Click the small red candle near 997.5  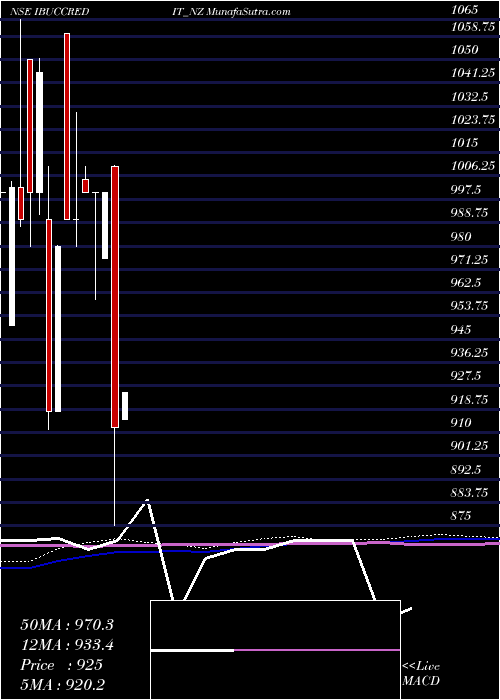click(x=85, y=186)
